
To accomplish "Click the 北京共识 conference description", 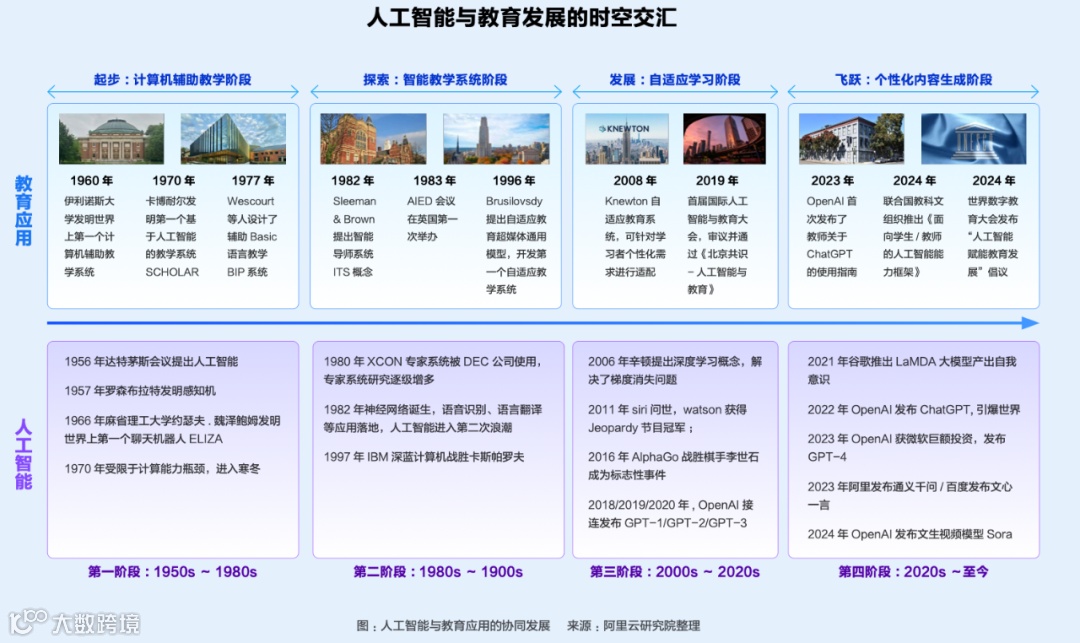I will [x=718, y=245].
